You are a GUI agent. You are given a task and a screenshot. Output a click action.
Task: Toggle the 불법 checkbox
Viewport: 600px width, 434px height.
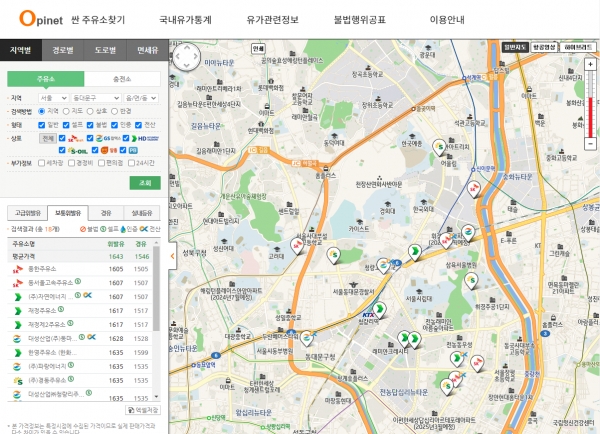click(90, 125)
